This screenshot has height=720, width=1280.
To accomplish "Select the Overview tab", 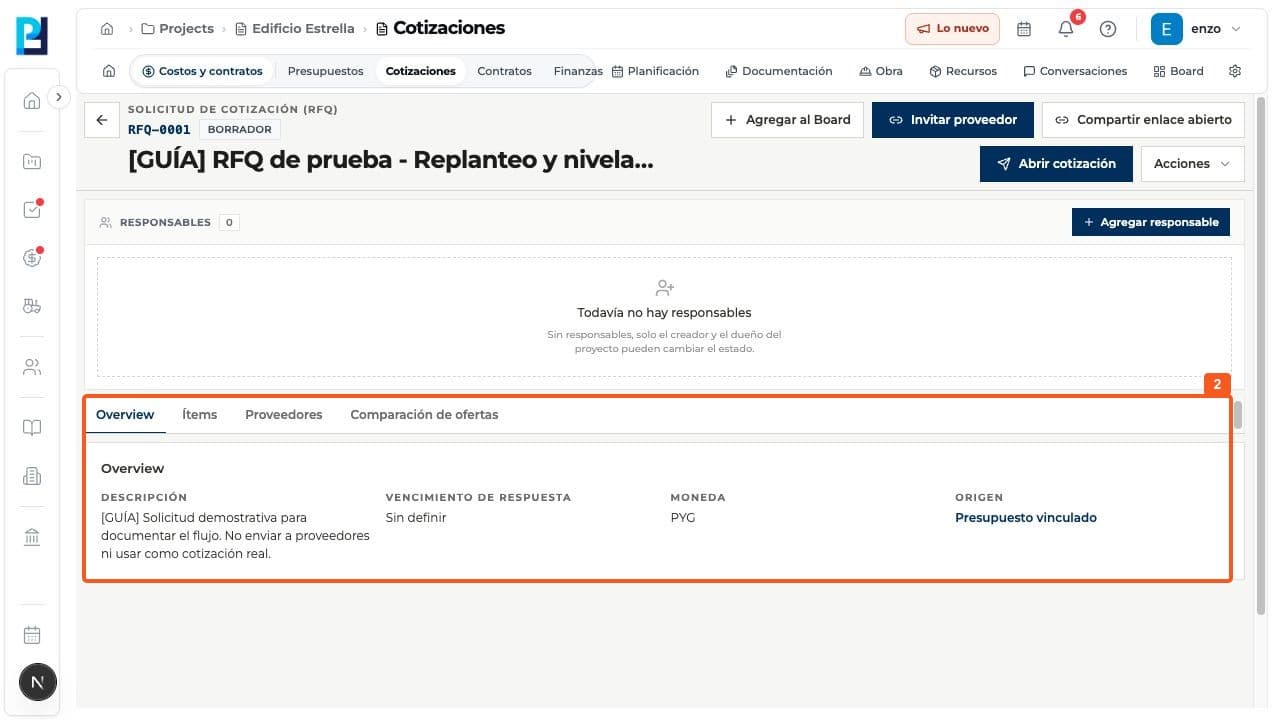I will pyautogui.click(x=125, y=415).
